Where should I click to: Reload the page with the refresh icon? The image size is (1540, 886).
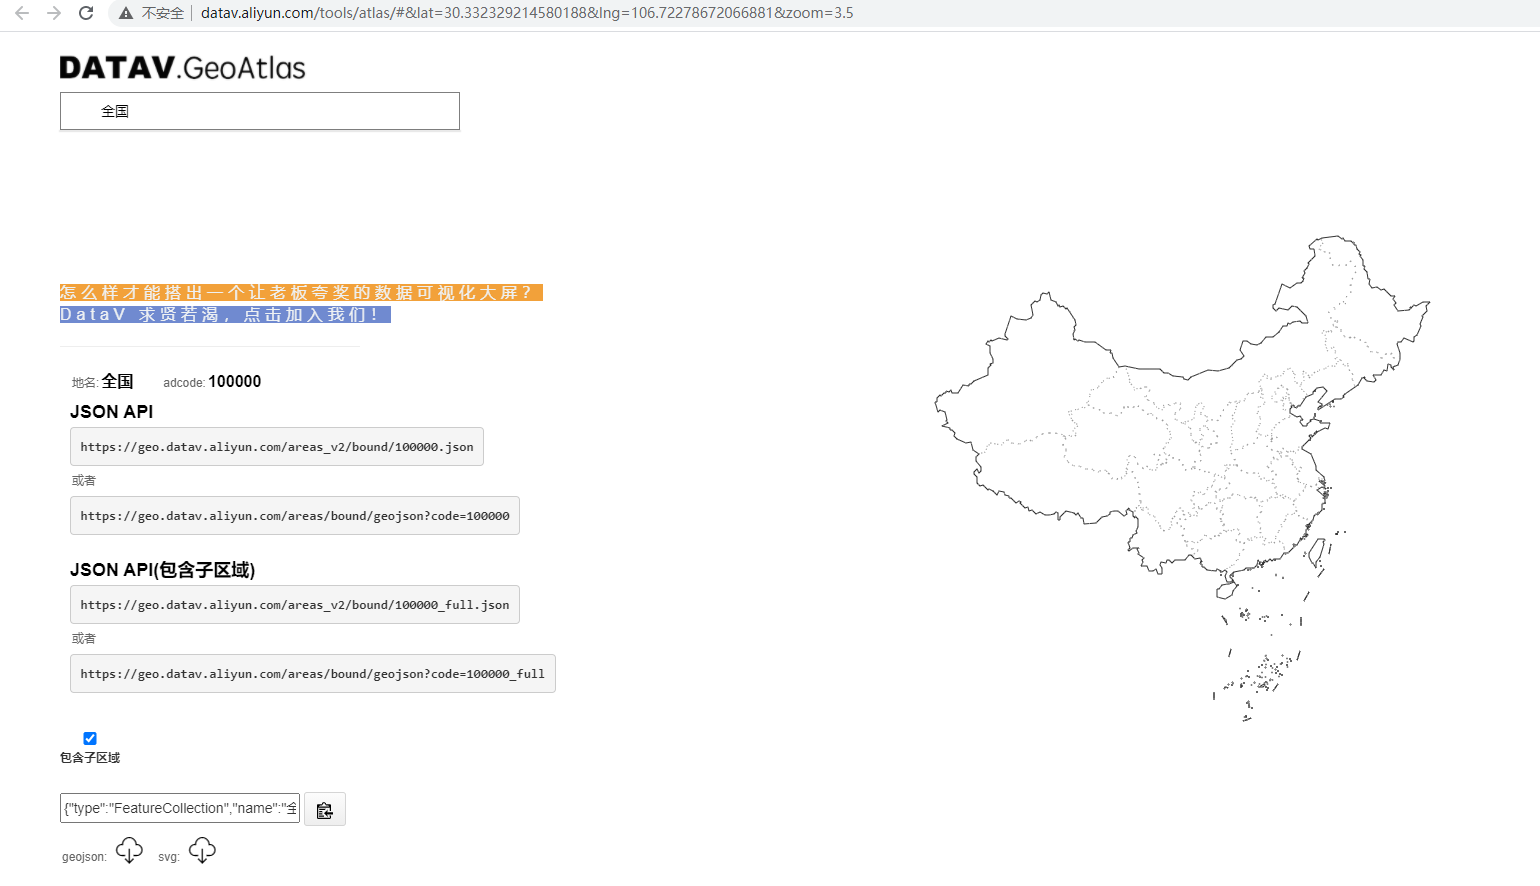pos(86,13)
